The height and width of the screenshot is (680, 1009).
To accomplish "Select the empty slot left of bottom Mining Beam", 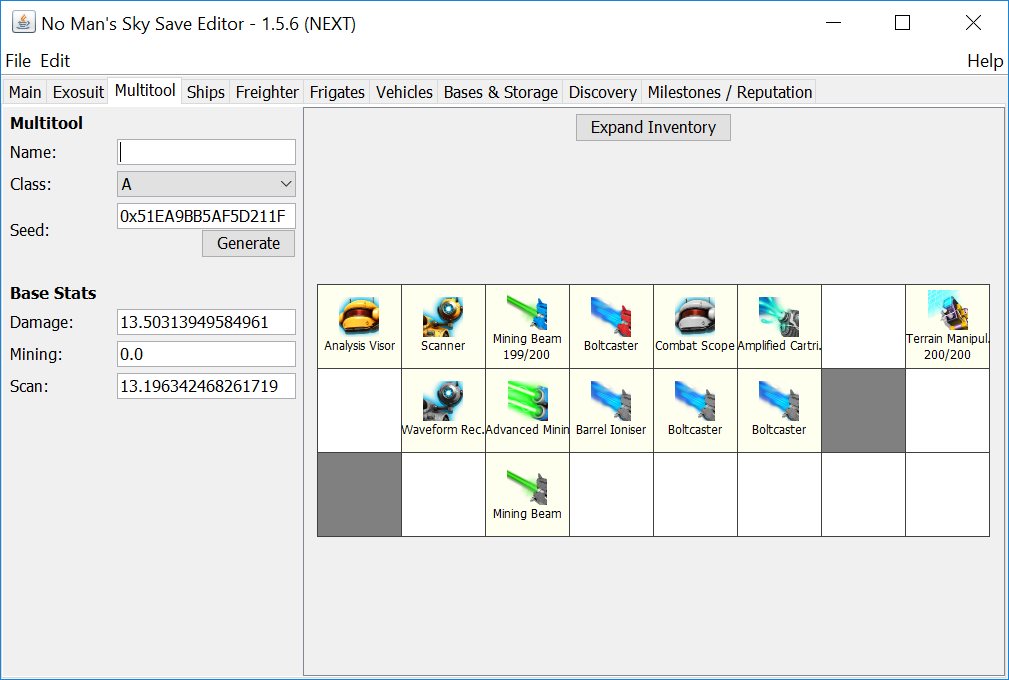I will click(443, 494).
